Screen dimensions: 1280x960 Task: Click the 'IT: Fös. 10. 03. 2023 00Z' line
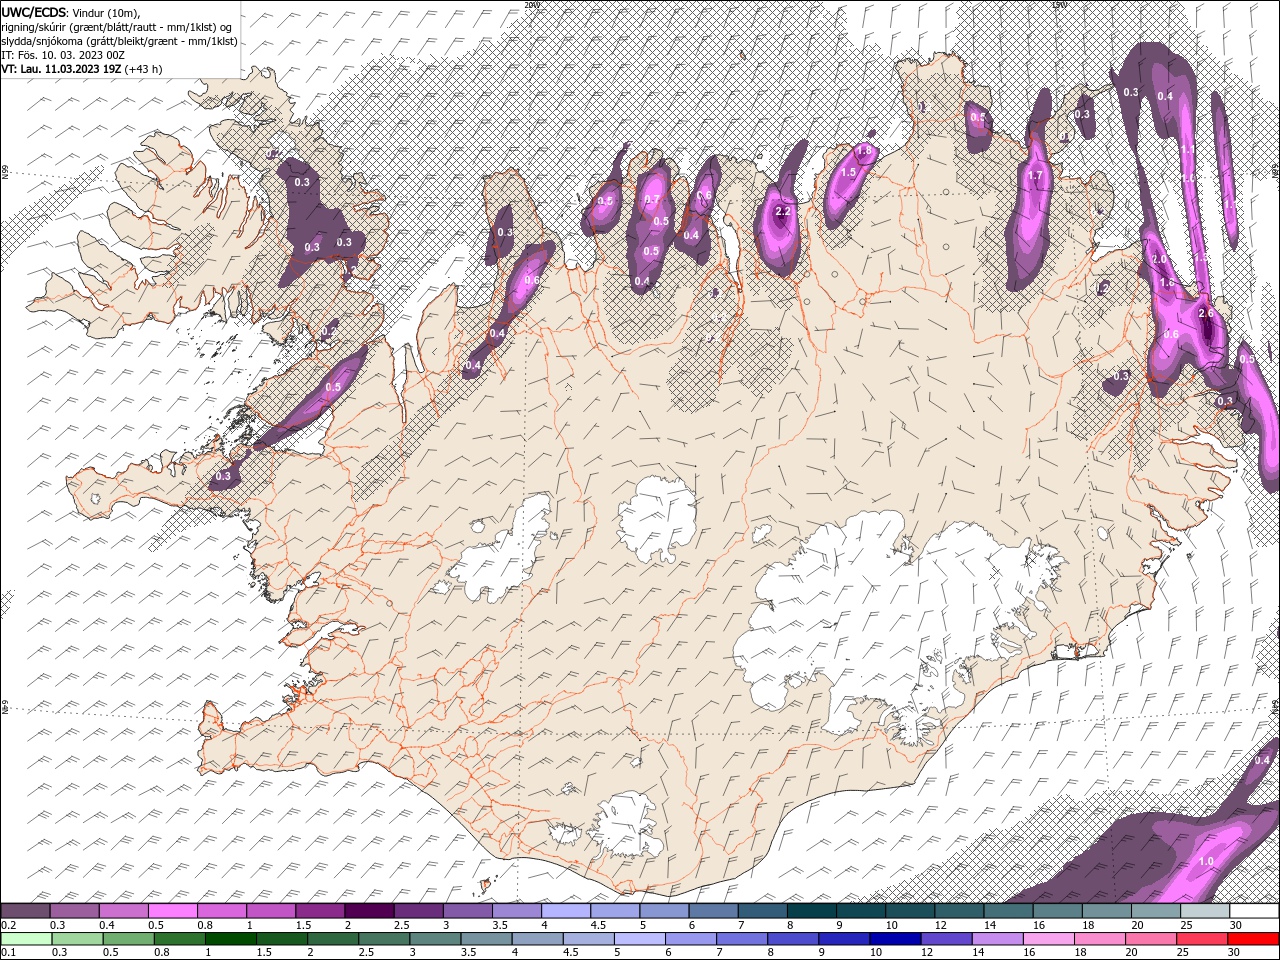(63, 55)
